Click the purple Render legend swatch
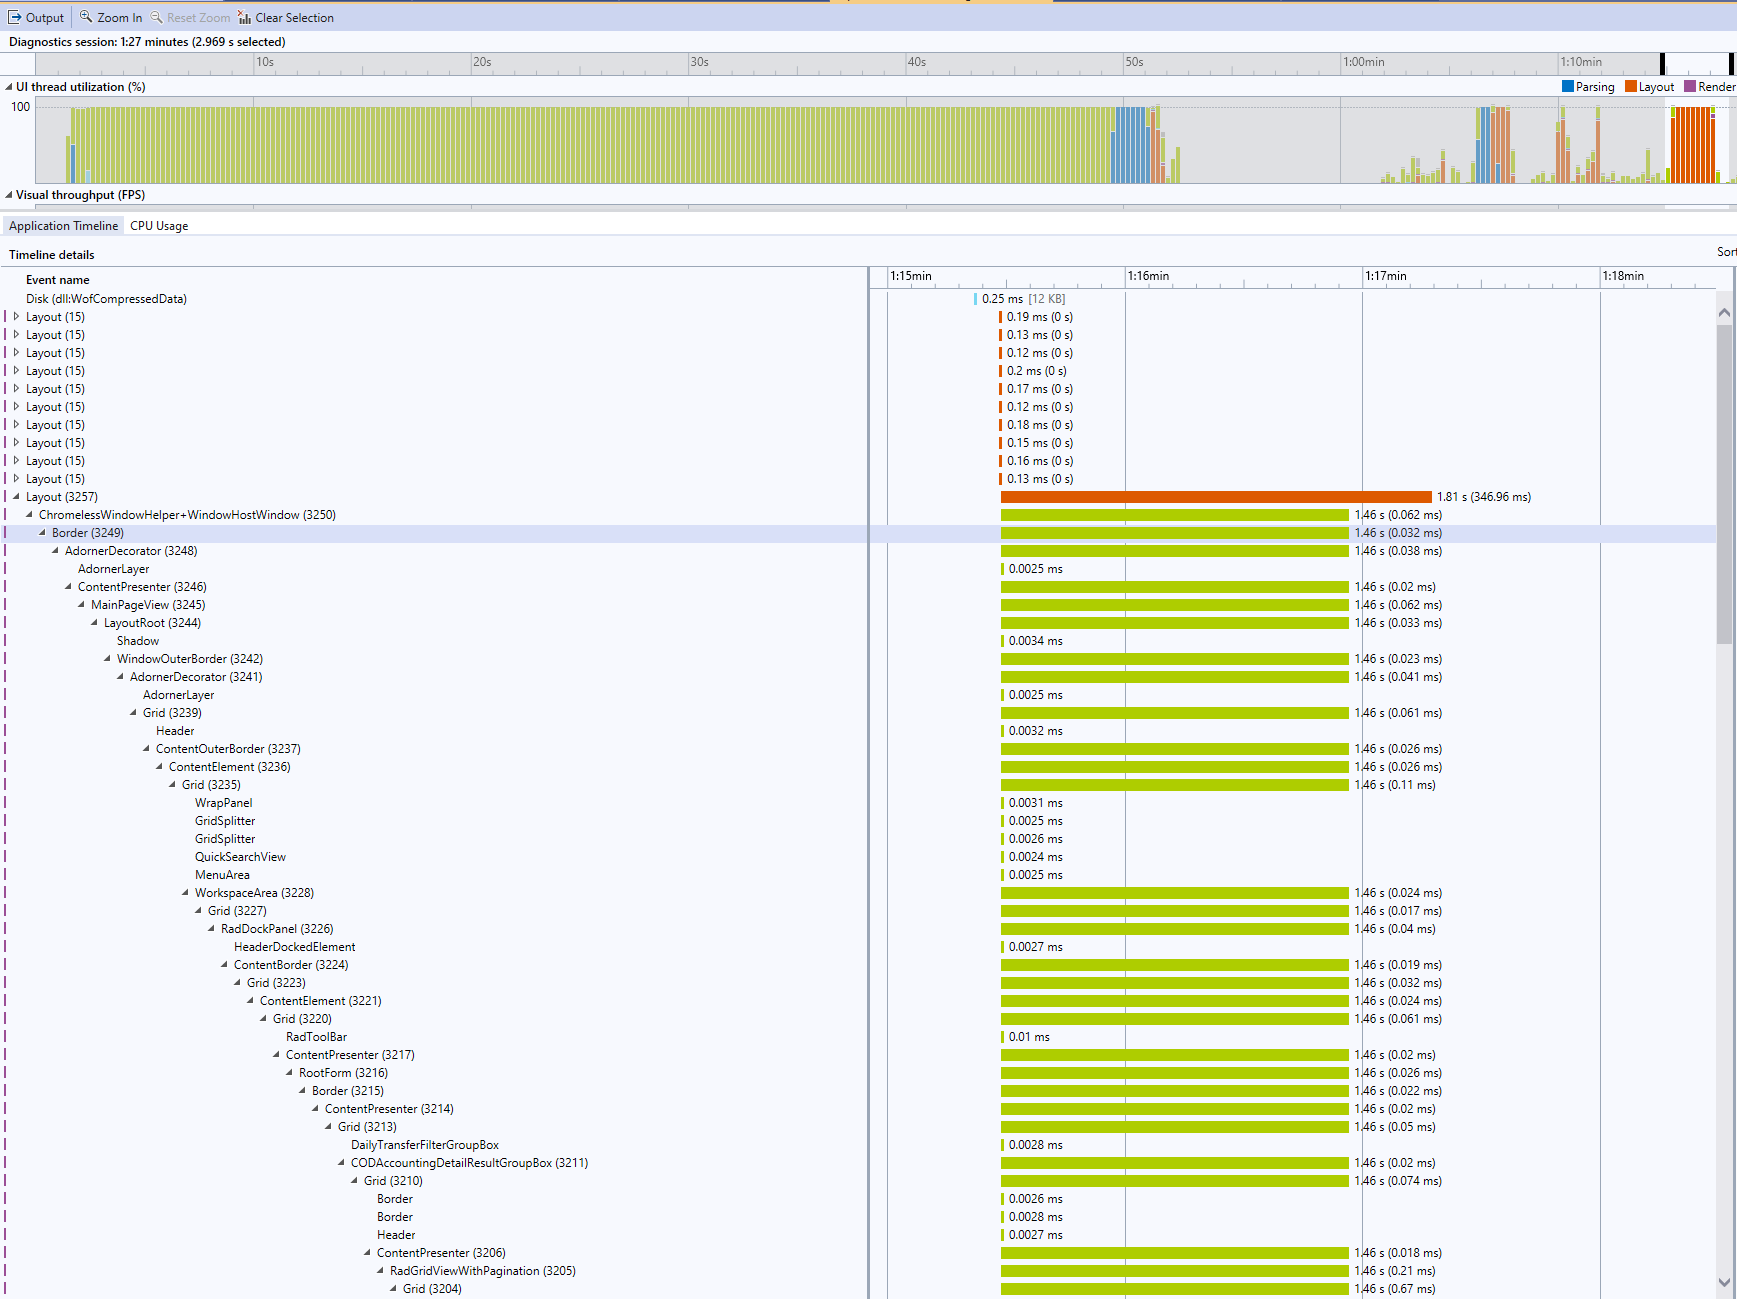Image resolution: width=1737 pixels, height=1299 pixels. (1690, 87)
